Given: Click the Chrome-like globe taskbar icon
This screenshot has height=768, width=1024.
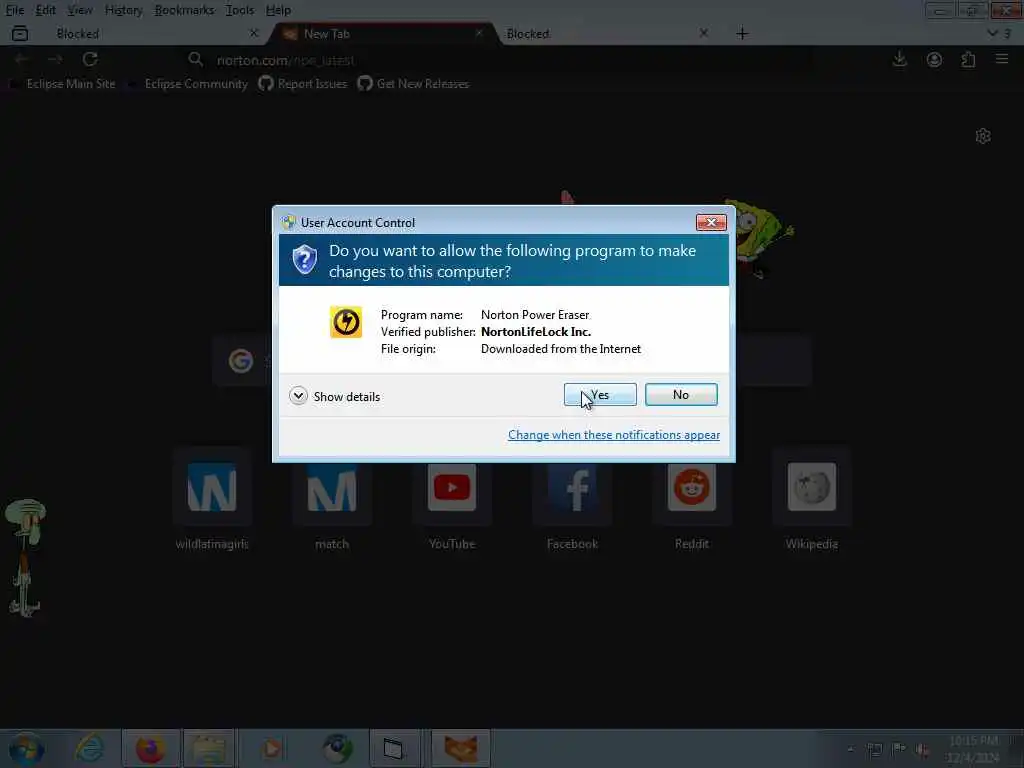Looking at the screenshot, I should click(x=338, y=748).
